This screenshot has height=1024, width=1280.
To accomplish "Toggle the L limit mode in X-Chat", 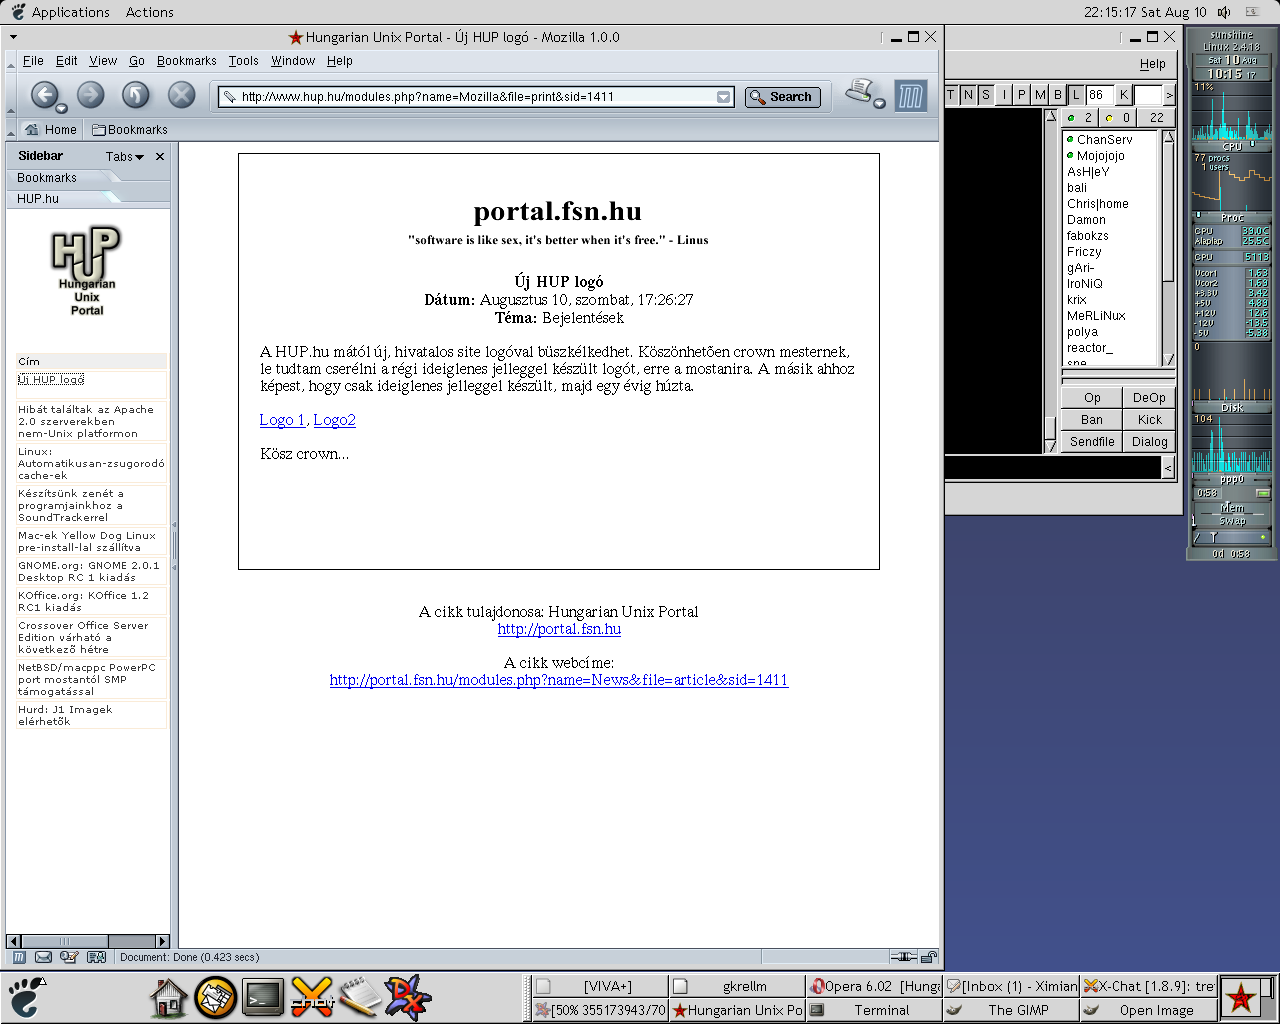I will (1076, 95).
